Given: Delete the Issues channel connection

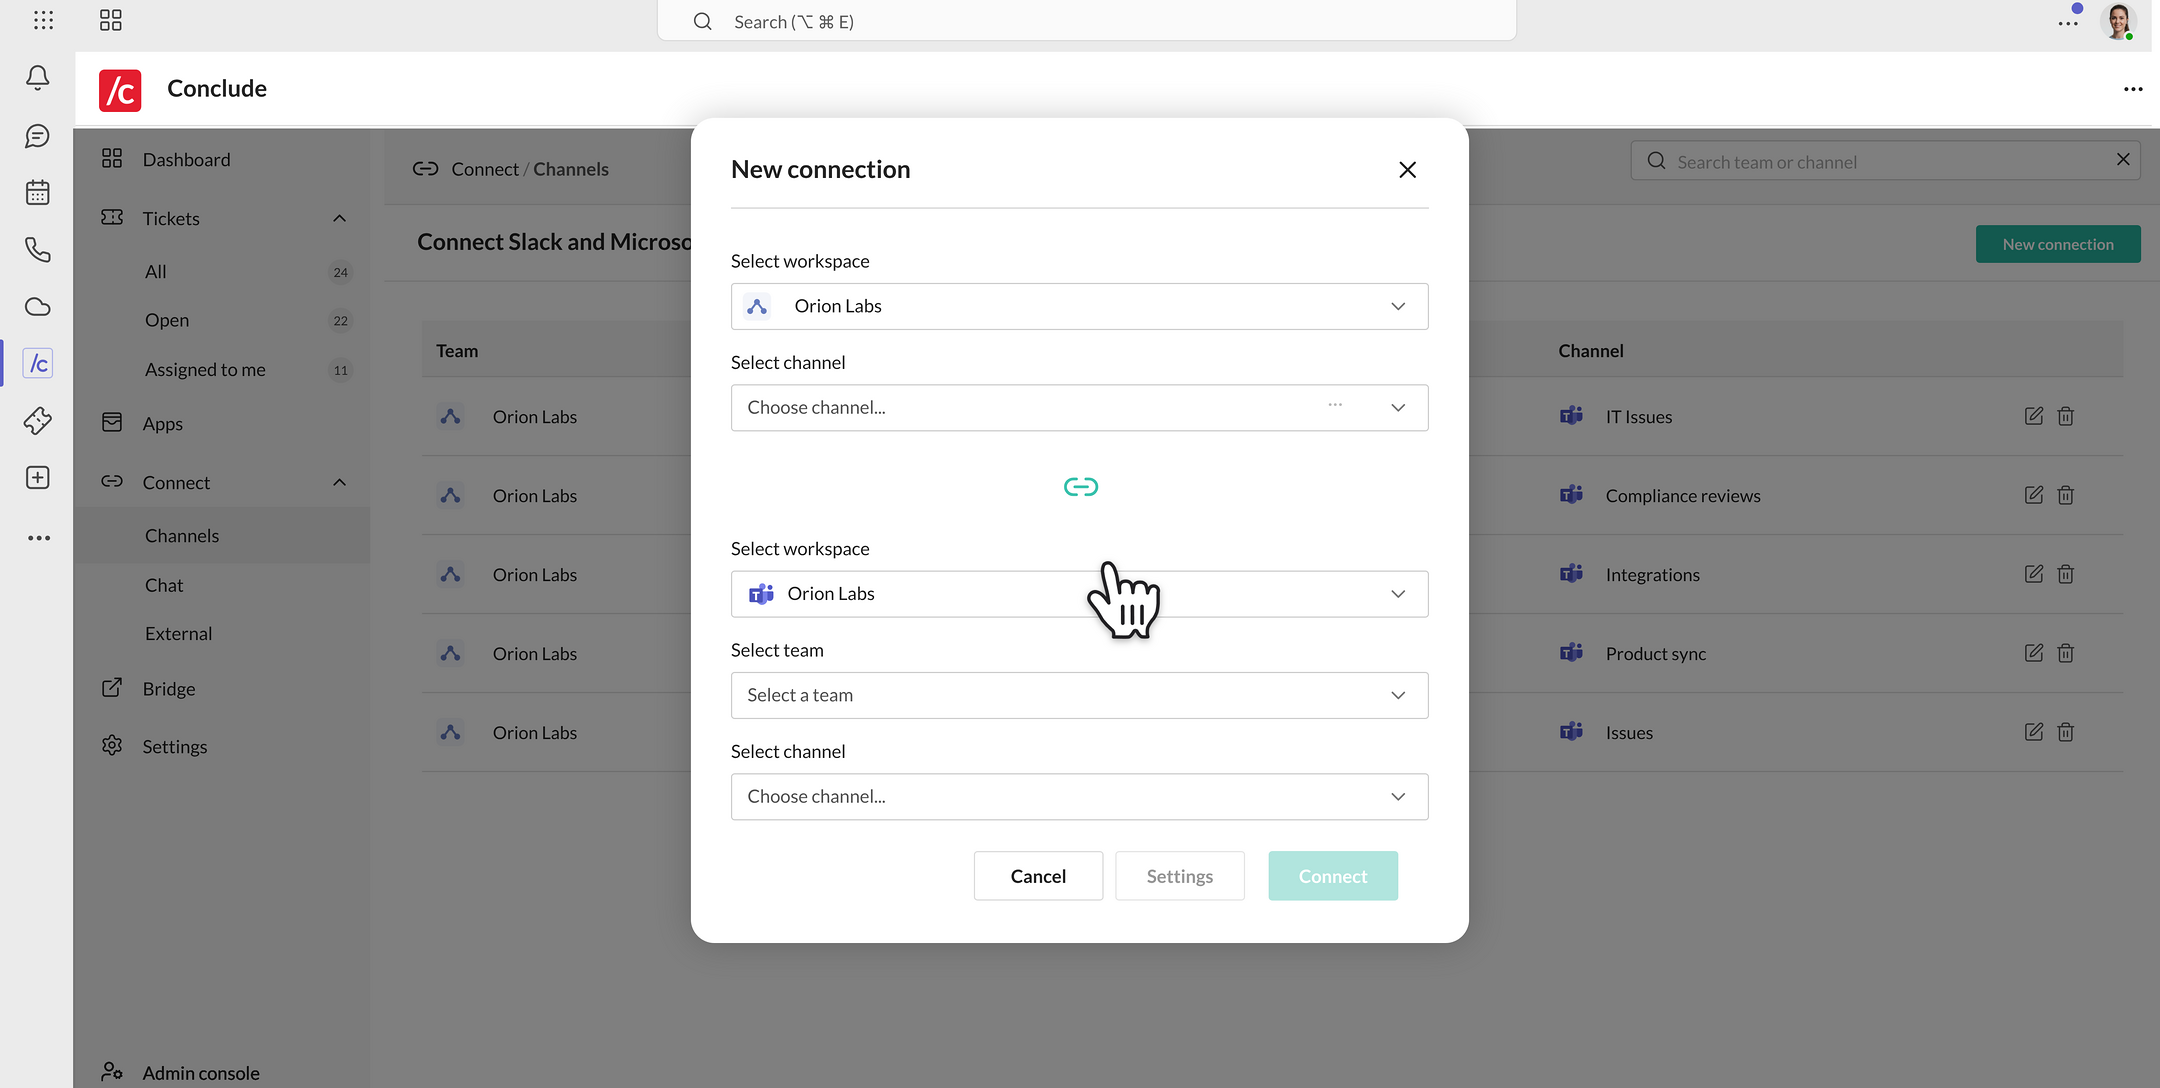Looking at the screenshot, I should 2066,732.
